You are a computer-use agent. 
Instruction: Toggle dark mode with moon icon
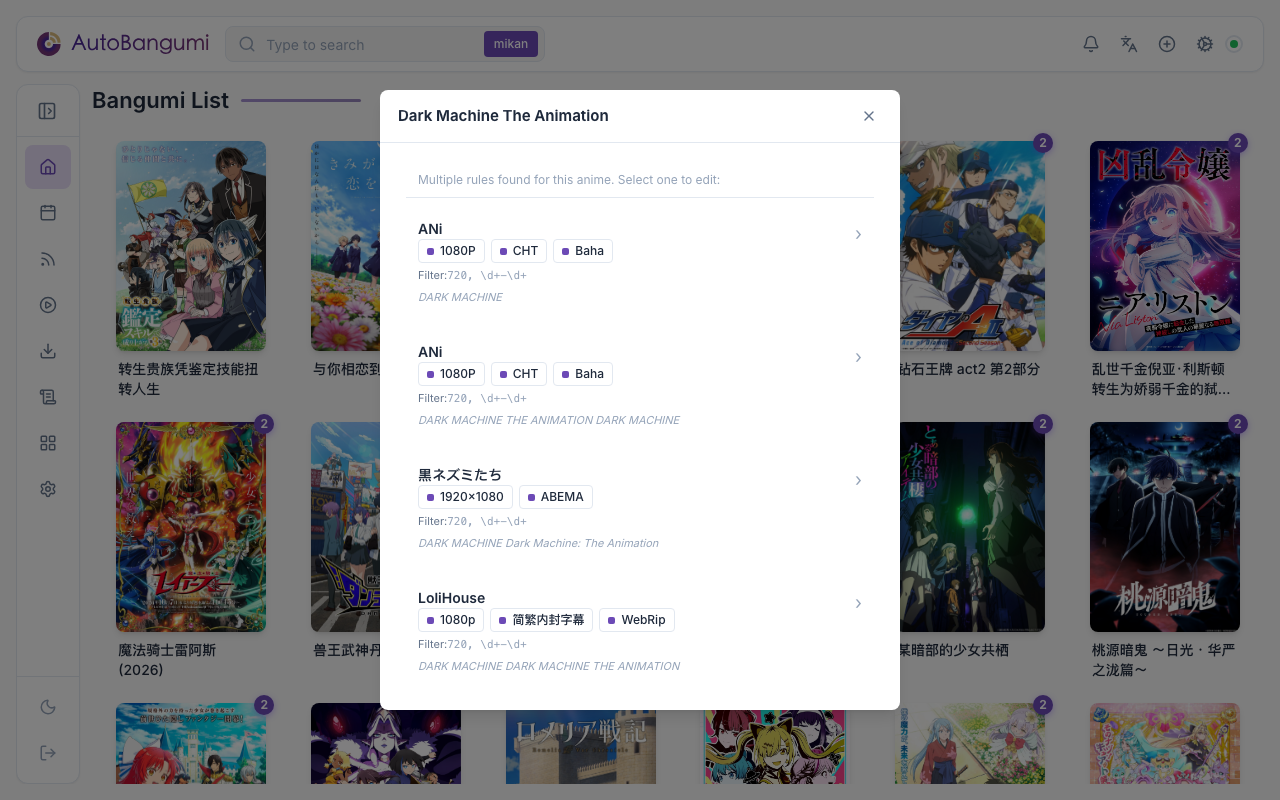pyautogui.click(x=48, y=707)
